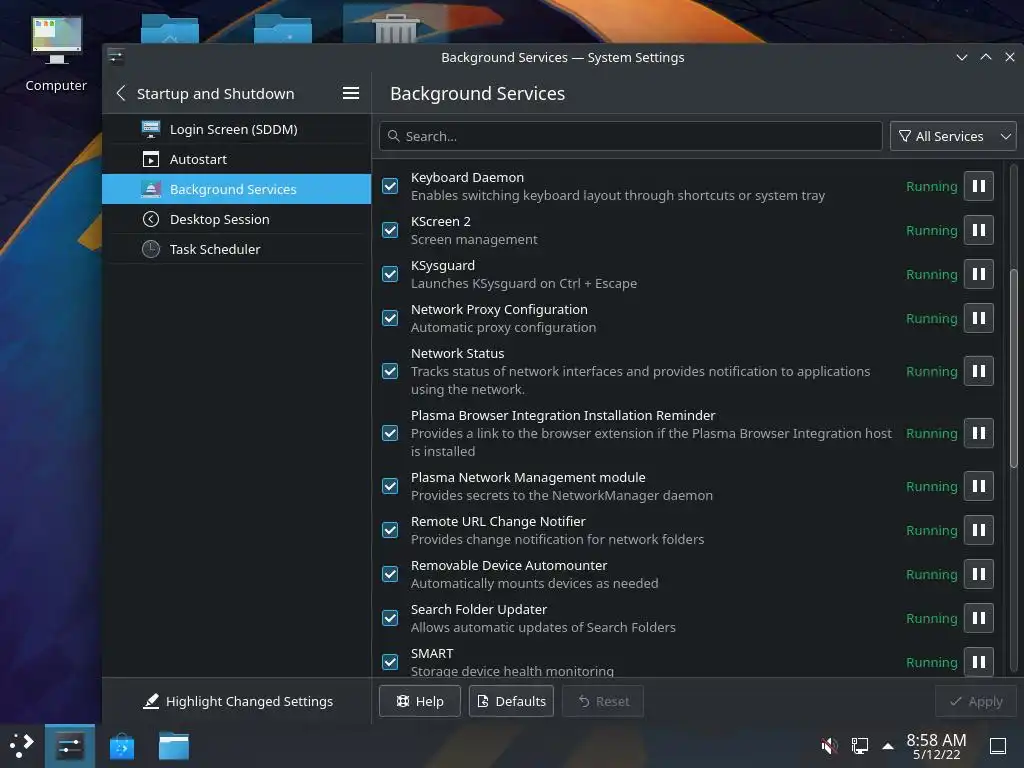This screenshot has width=1024, height=768.
Task: Click Running status for Network Status
Action: (931, 372)
